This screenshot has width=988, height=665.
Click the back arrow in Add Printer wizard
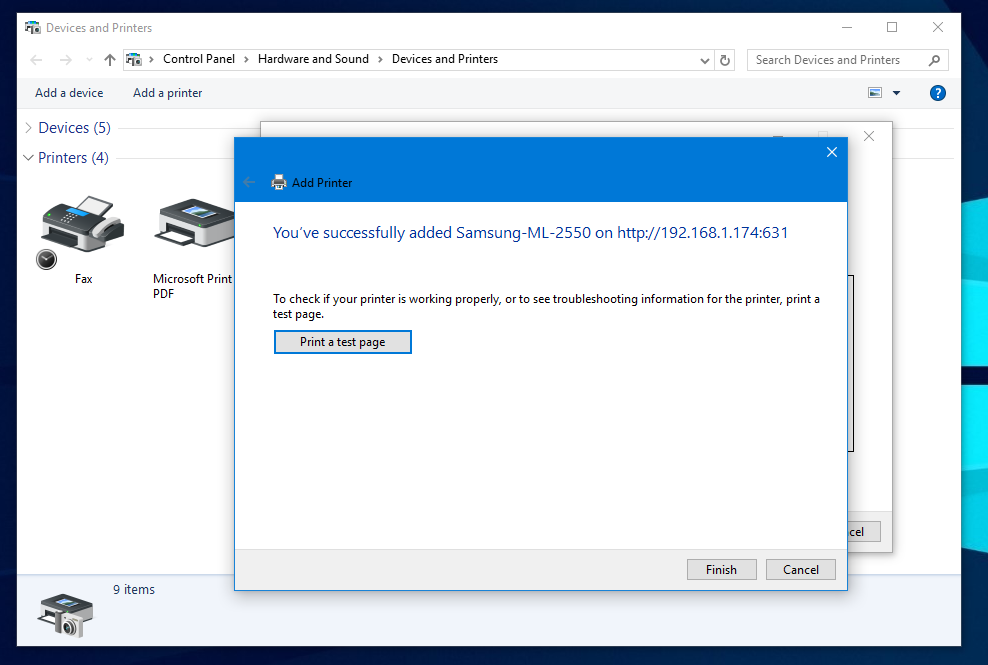(x=250, y=183)
